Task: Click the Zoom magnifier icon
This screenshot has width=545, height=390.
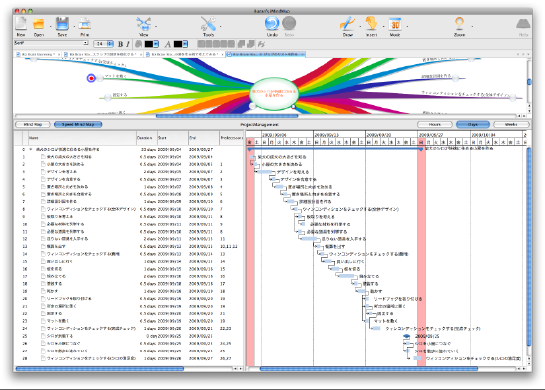Action: 459,24
